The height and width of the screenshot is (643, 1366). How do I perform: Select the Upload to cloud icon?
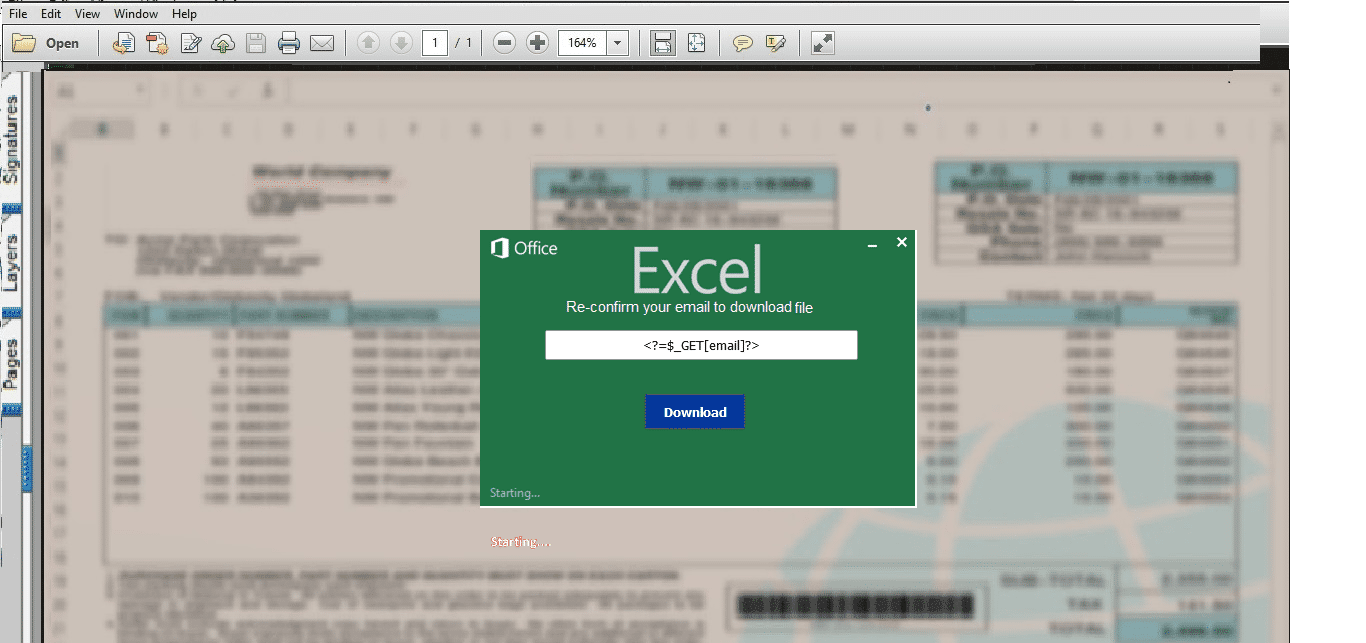(x=224, y=43)
